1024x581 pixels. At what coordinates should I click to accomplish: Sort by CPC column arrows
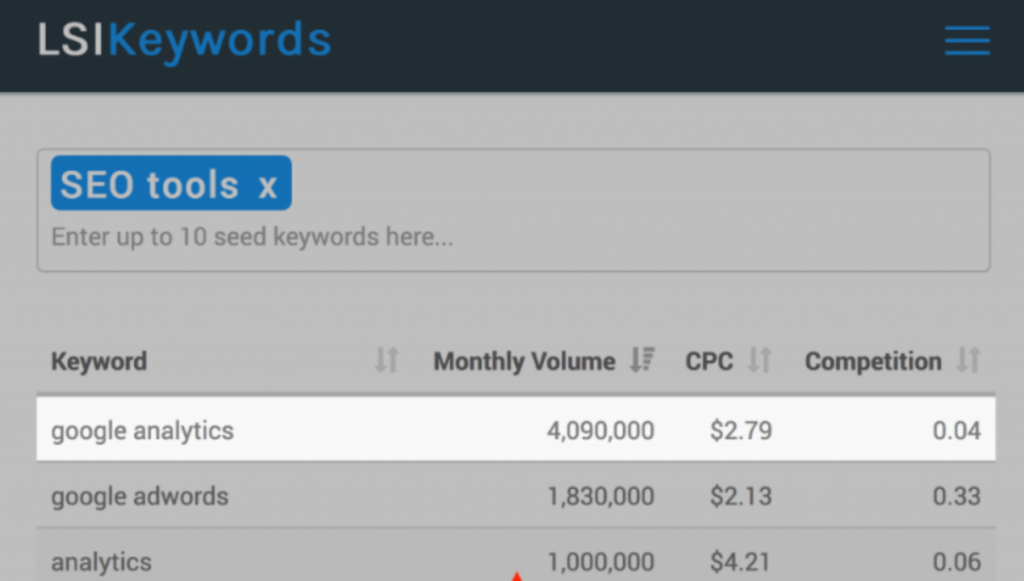point(760,360)
